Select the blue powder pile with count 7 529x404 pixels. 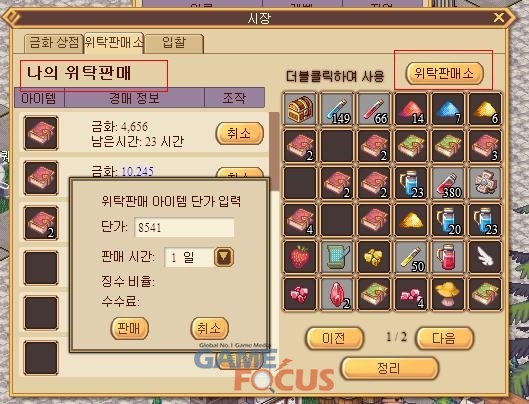pyautogui.click(x=448, y=109)
